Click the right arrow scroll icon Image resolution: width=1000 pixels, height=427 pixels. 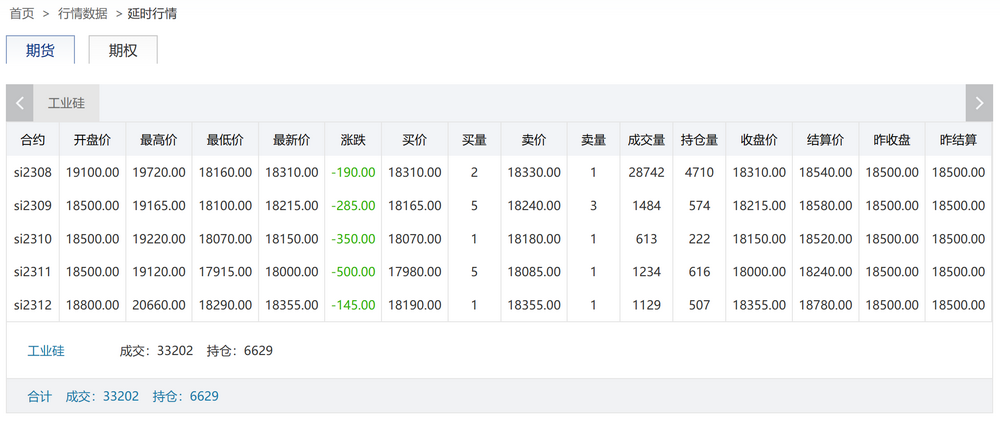[x=979, y=103]
